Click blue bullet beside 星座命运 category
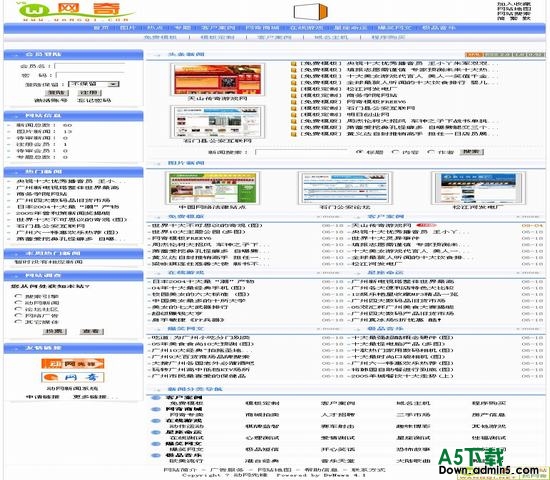The image size is (550, 480). click(156, 432)
